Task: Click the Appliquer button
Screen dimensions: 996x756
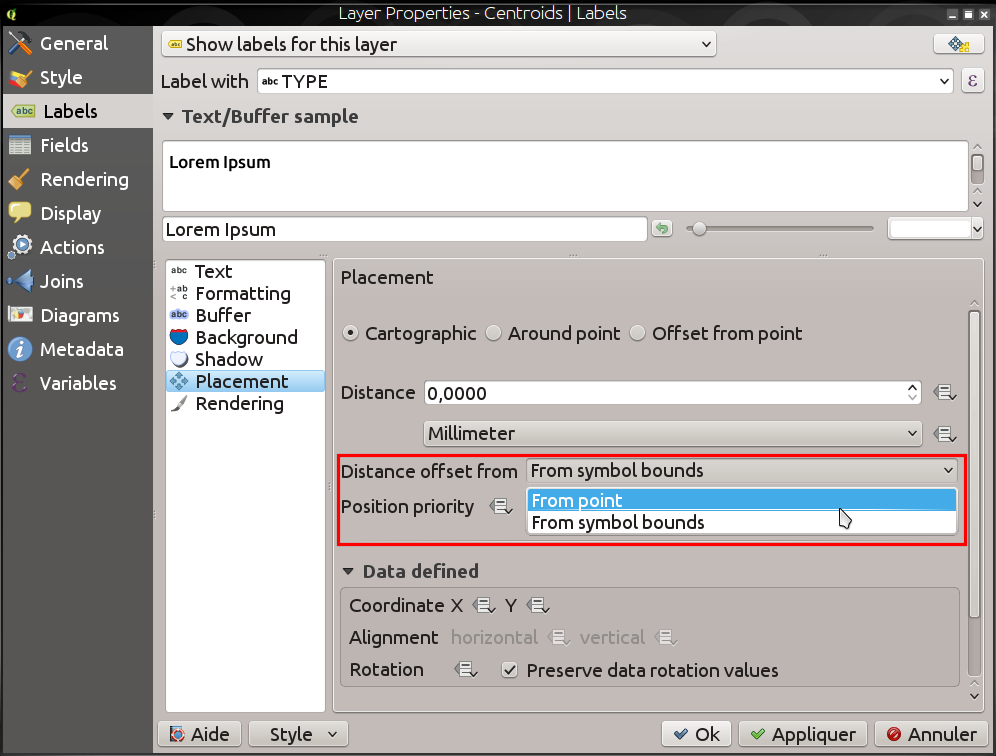Action: coord(803,734)
